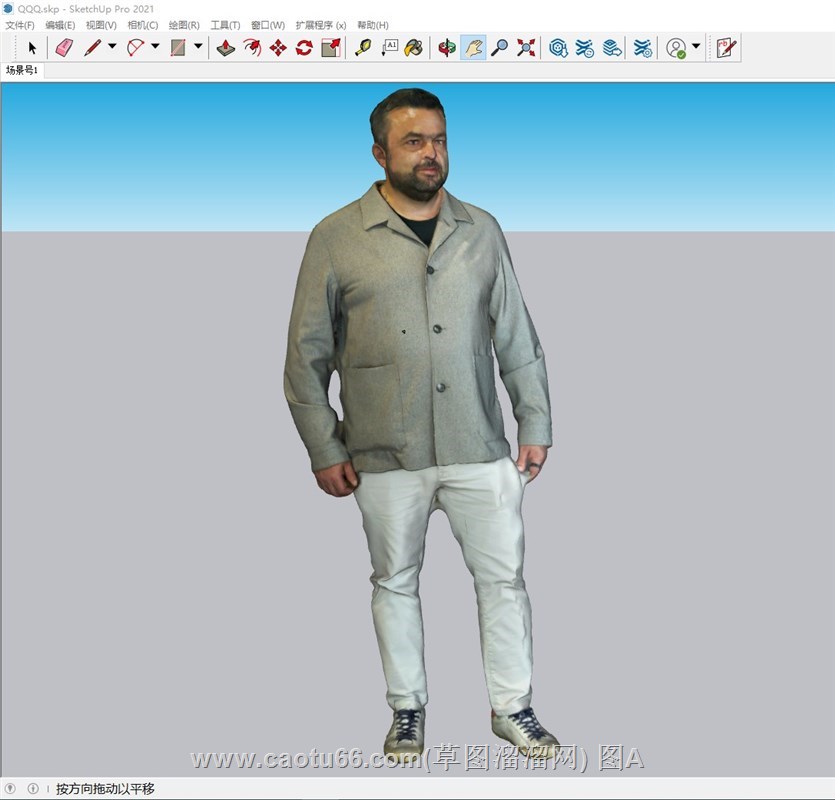Viewport: 835px width, 800px height.
Task: Click the Zoom Extents tool
Action: pyautogui.click(x=526, y=48)
